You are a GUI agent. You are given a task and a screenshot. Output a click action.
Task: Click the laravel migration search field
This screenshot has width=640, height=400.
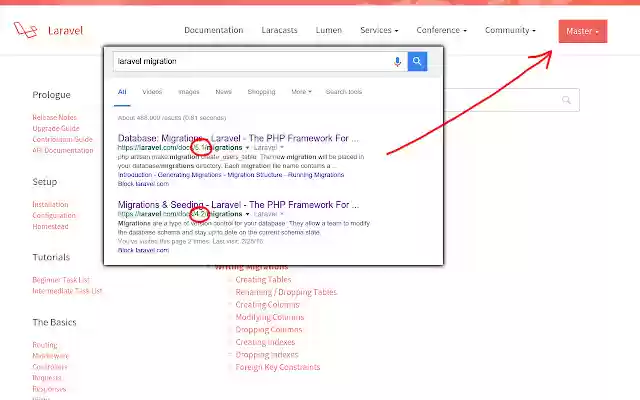point(251,61)
